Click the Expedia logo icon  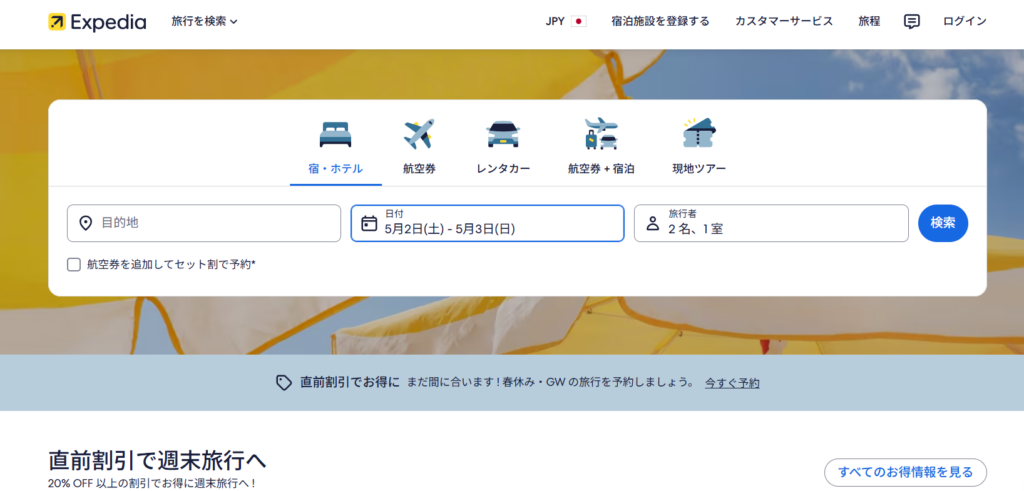(57, 22)
